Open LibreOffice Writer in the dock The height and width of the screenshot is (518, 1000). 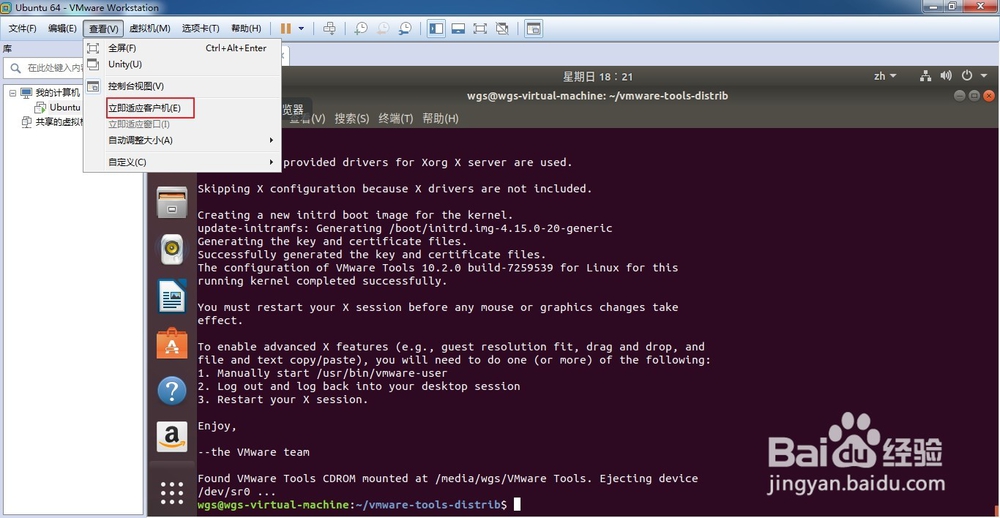pos(172,296)
